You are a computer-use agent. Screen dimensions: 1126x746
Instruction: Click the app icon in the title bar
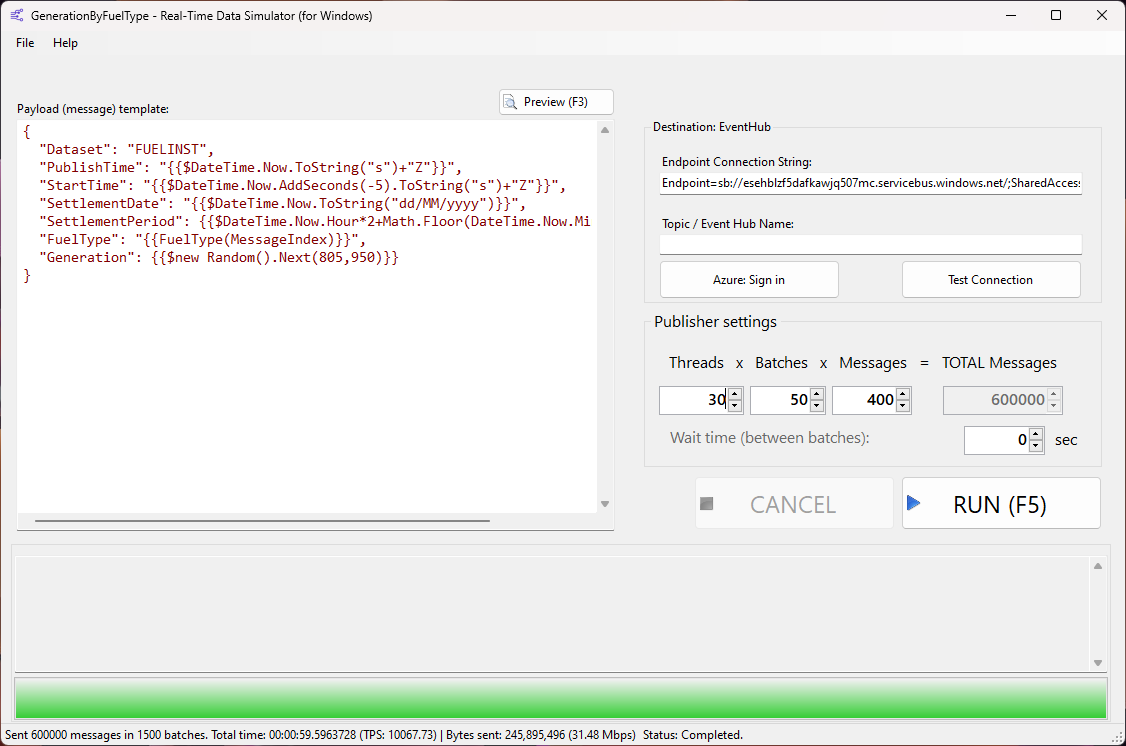17,15
